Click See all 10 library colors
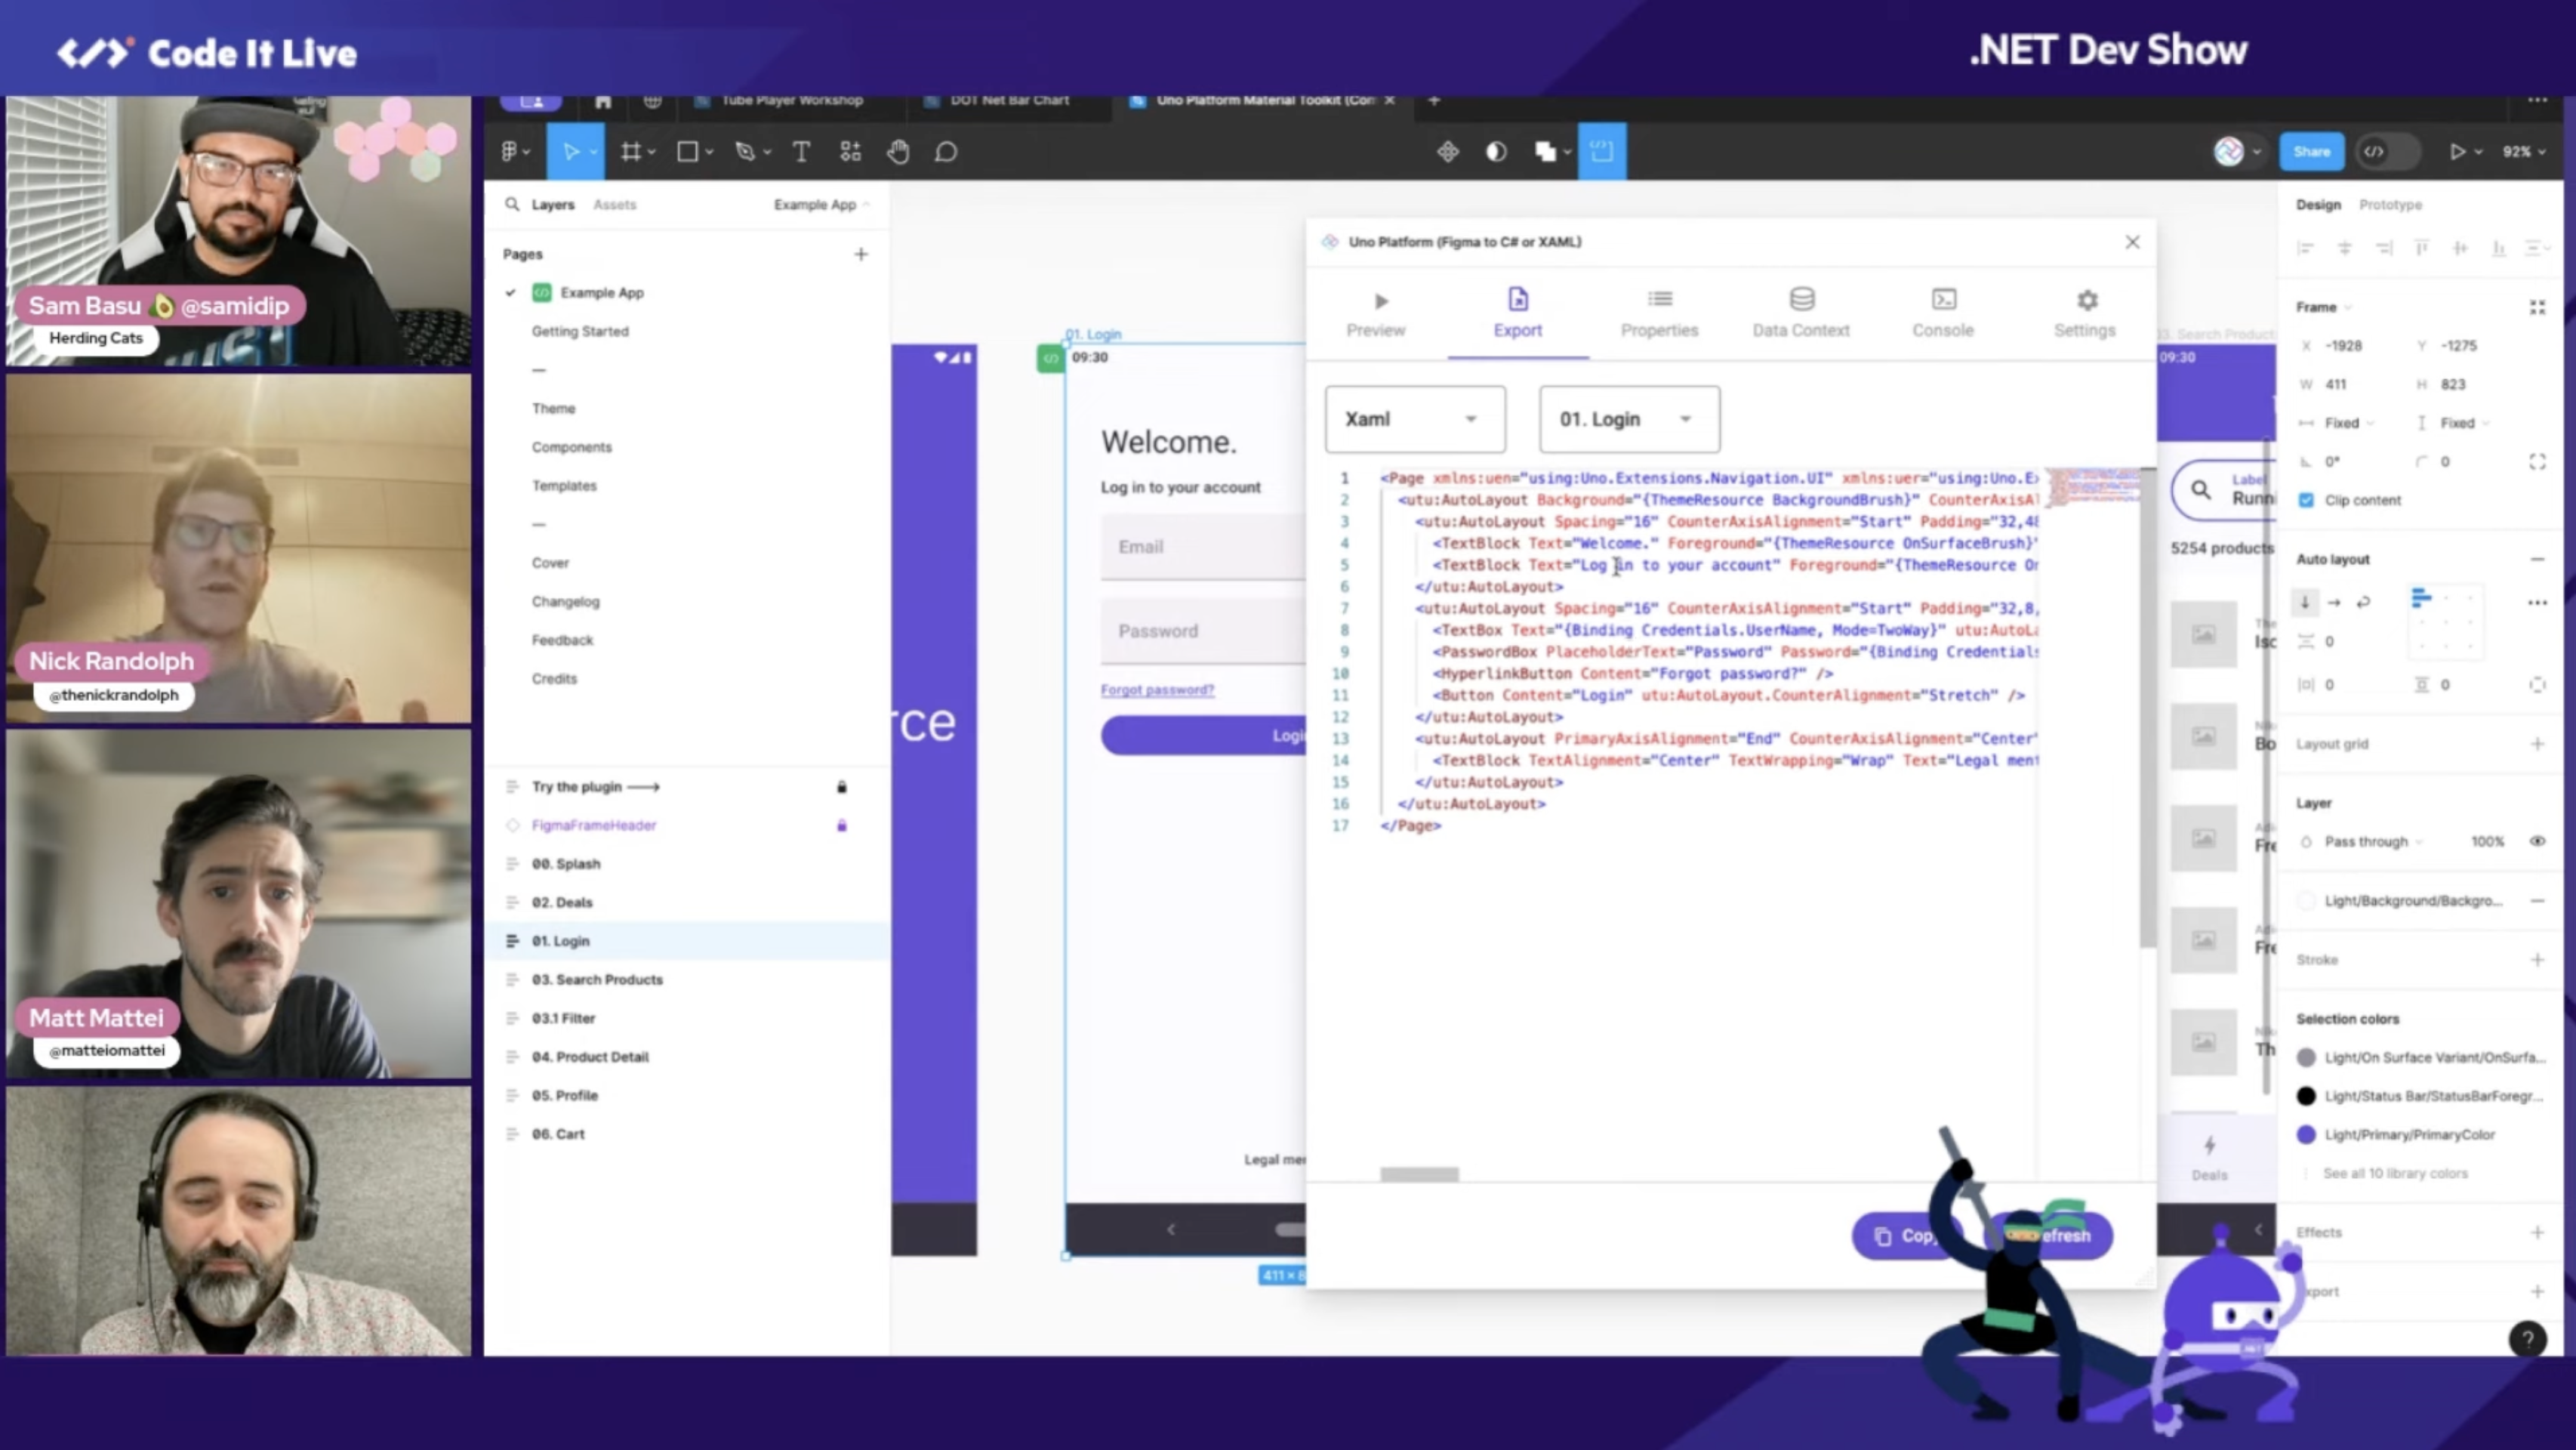 pyautogui.click(x=2395, y=1173)
